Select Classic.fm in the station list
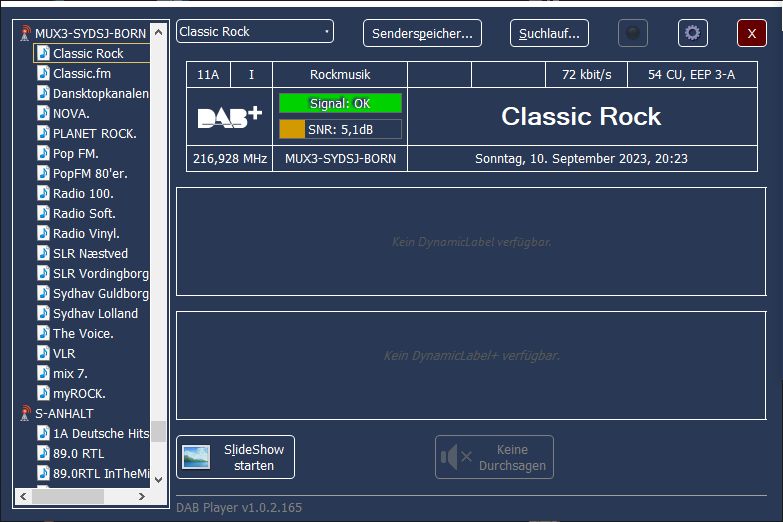This screenshot has height=522, width=783. pyautogui.click(x=81, y=73)
